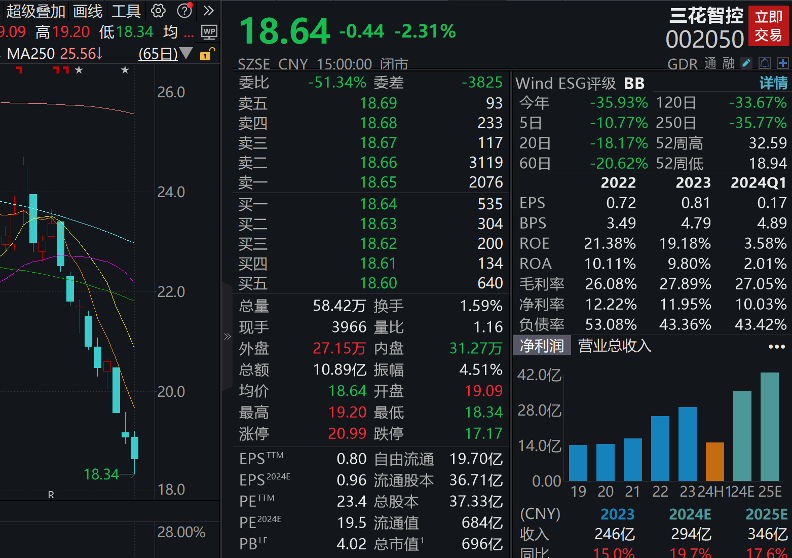Click the three-dot more options icon

pyautogui.click(x=776, y=347)
